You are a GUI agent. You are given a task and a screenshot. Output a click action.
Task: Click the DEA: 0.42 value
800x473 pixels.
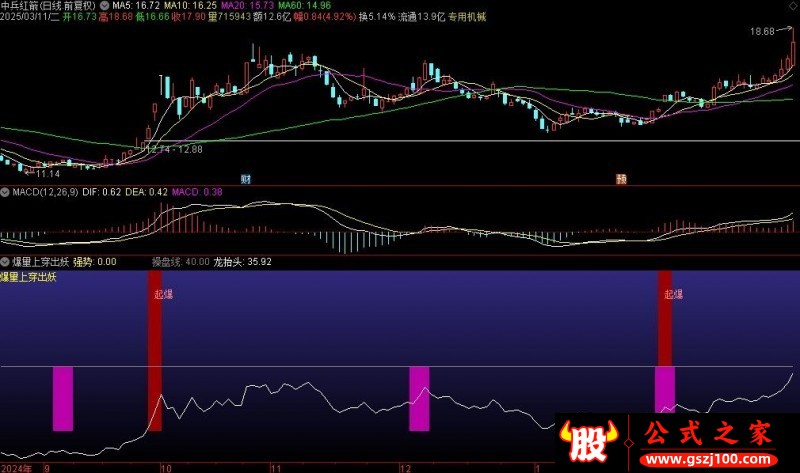coord(146,192)
